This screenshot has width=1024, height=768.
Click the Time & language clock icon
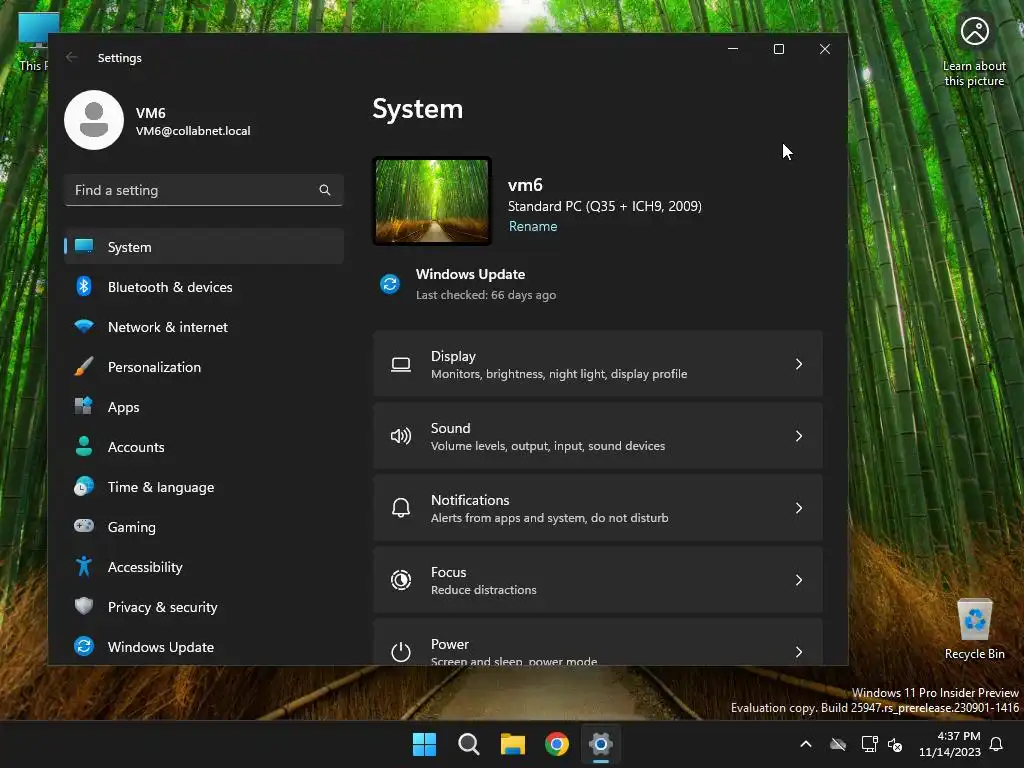(84, 487)
